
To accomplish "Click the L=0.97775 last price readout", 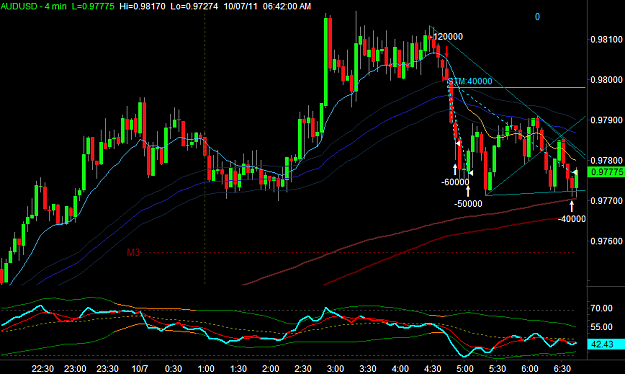I will point(93,6).
